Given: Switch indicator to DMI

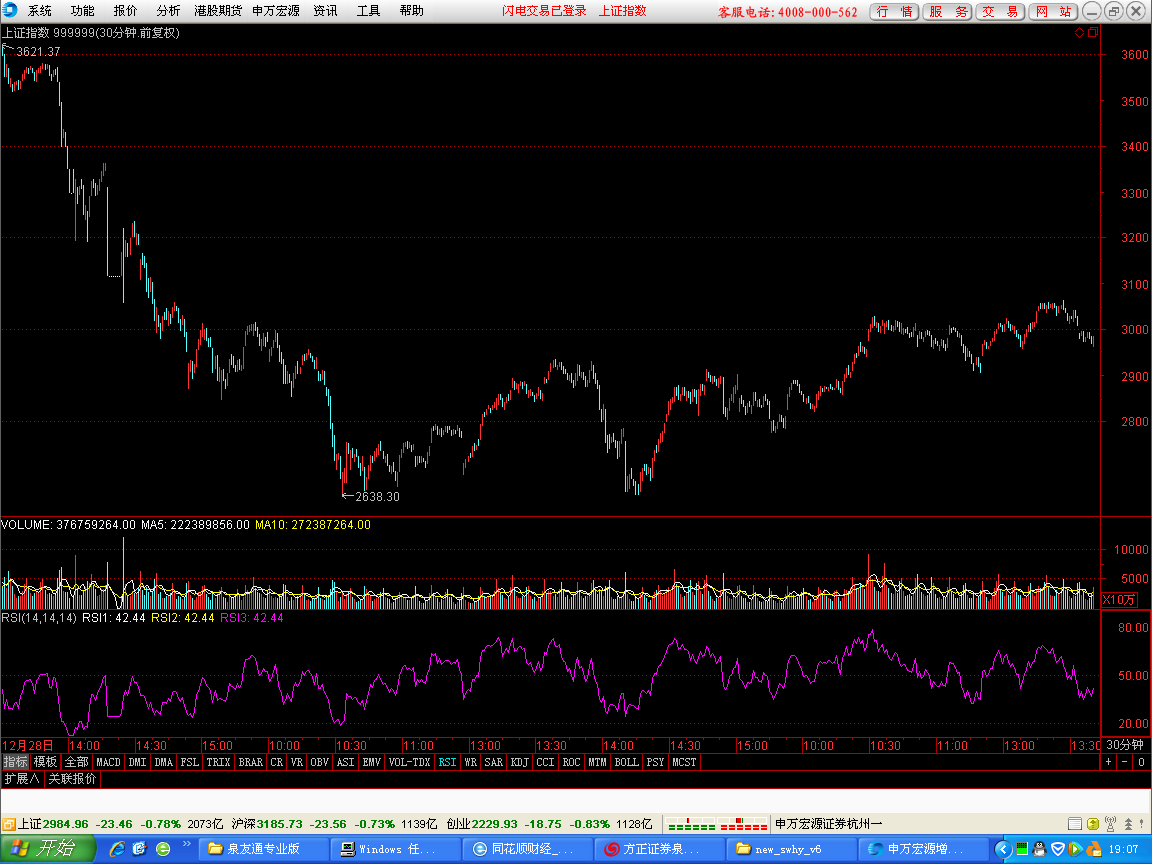Looking at the screenshot, I should (137, 762).
